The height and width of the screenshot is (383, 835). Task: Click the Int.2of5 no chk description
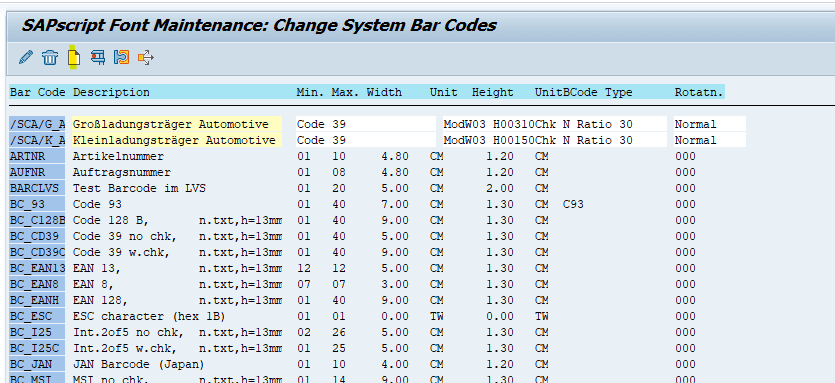[x=129, y=332]
